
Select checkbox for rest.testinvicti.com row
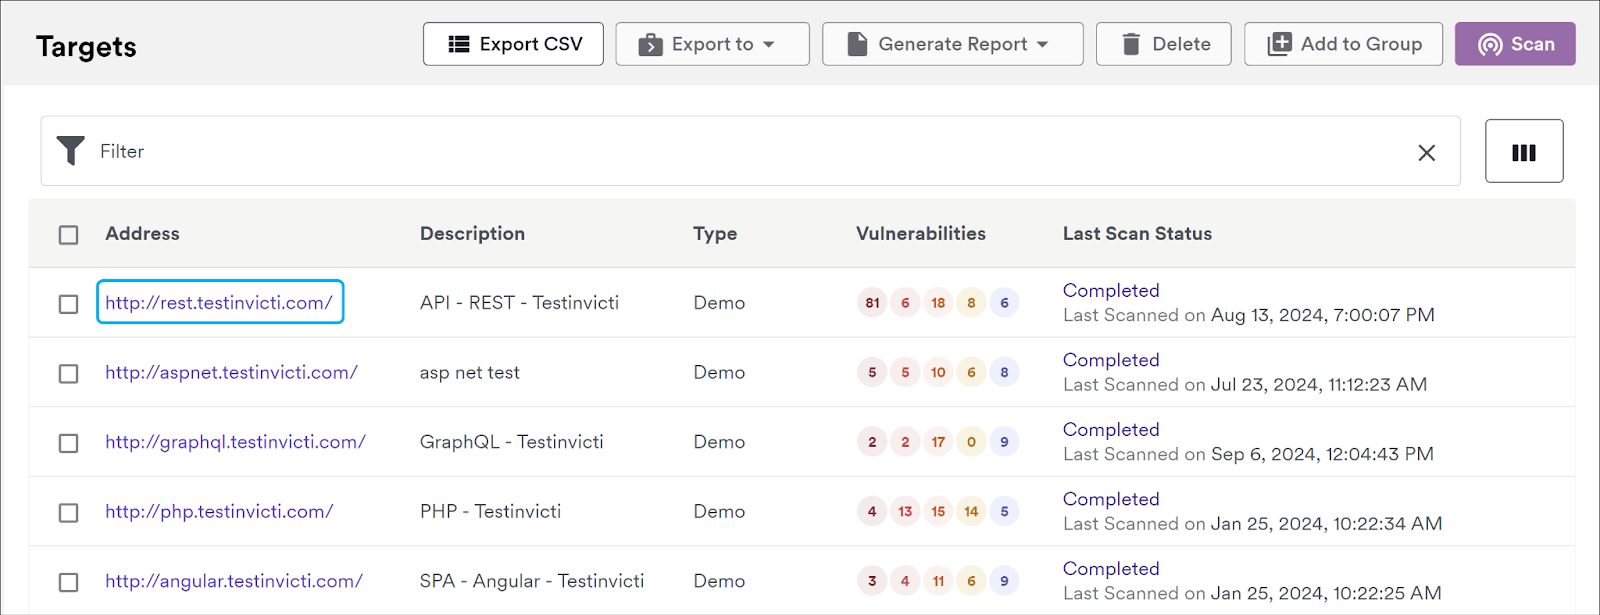click(68, 304)
